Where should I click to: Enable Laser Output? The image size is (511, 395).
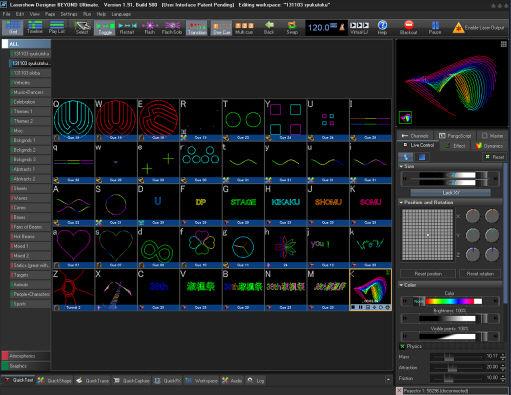[478, 28]
